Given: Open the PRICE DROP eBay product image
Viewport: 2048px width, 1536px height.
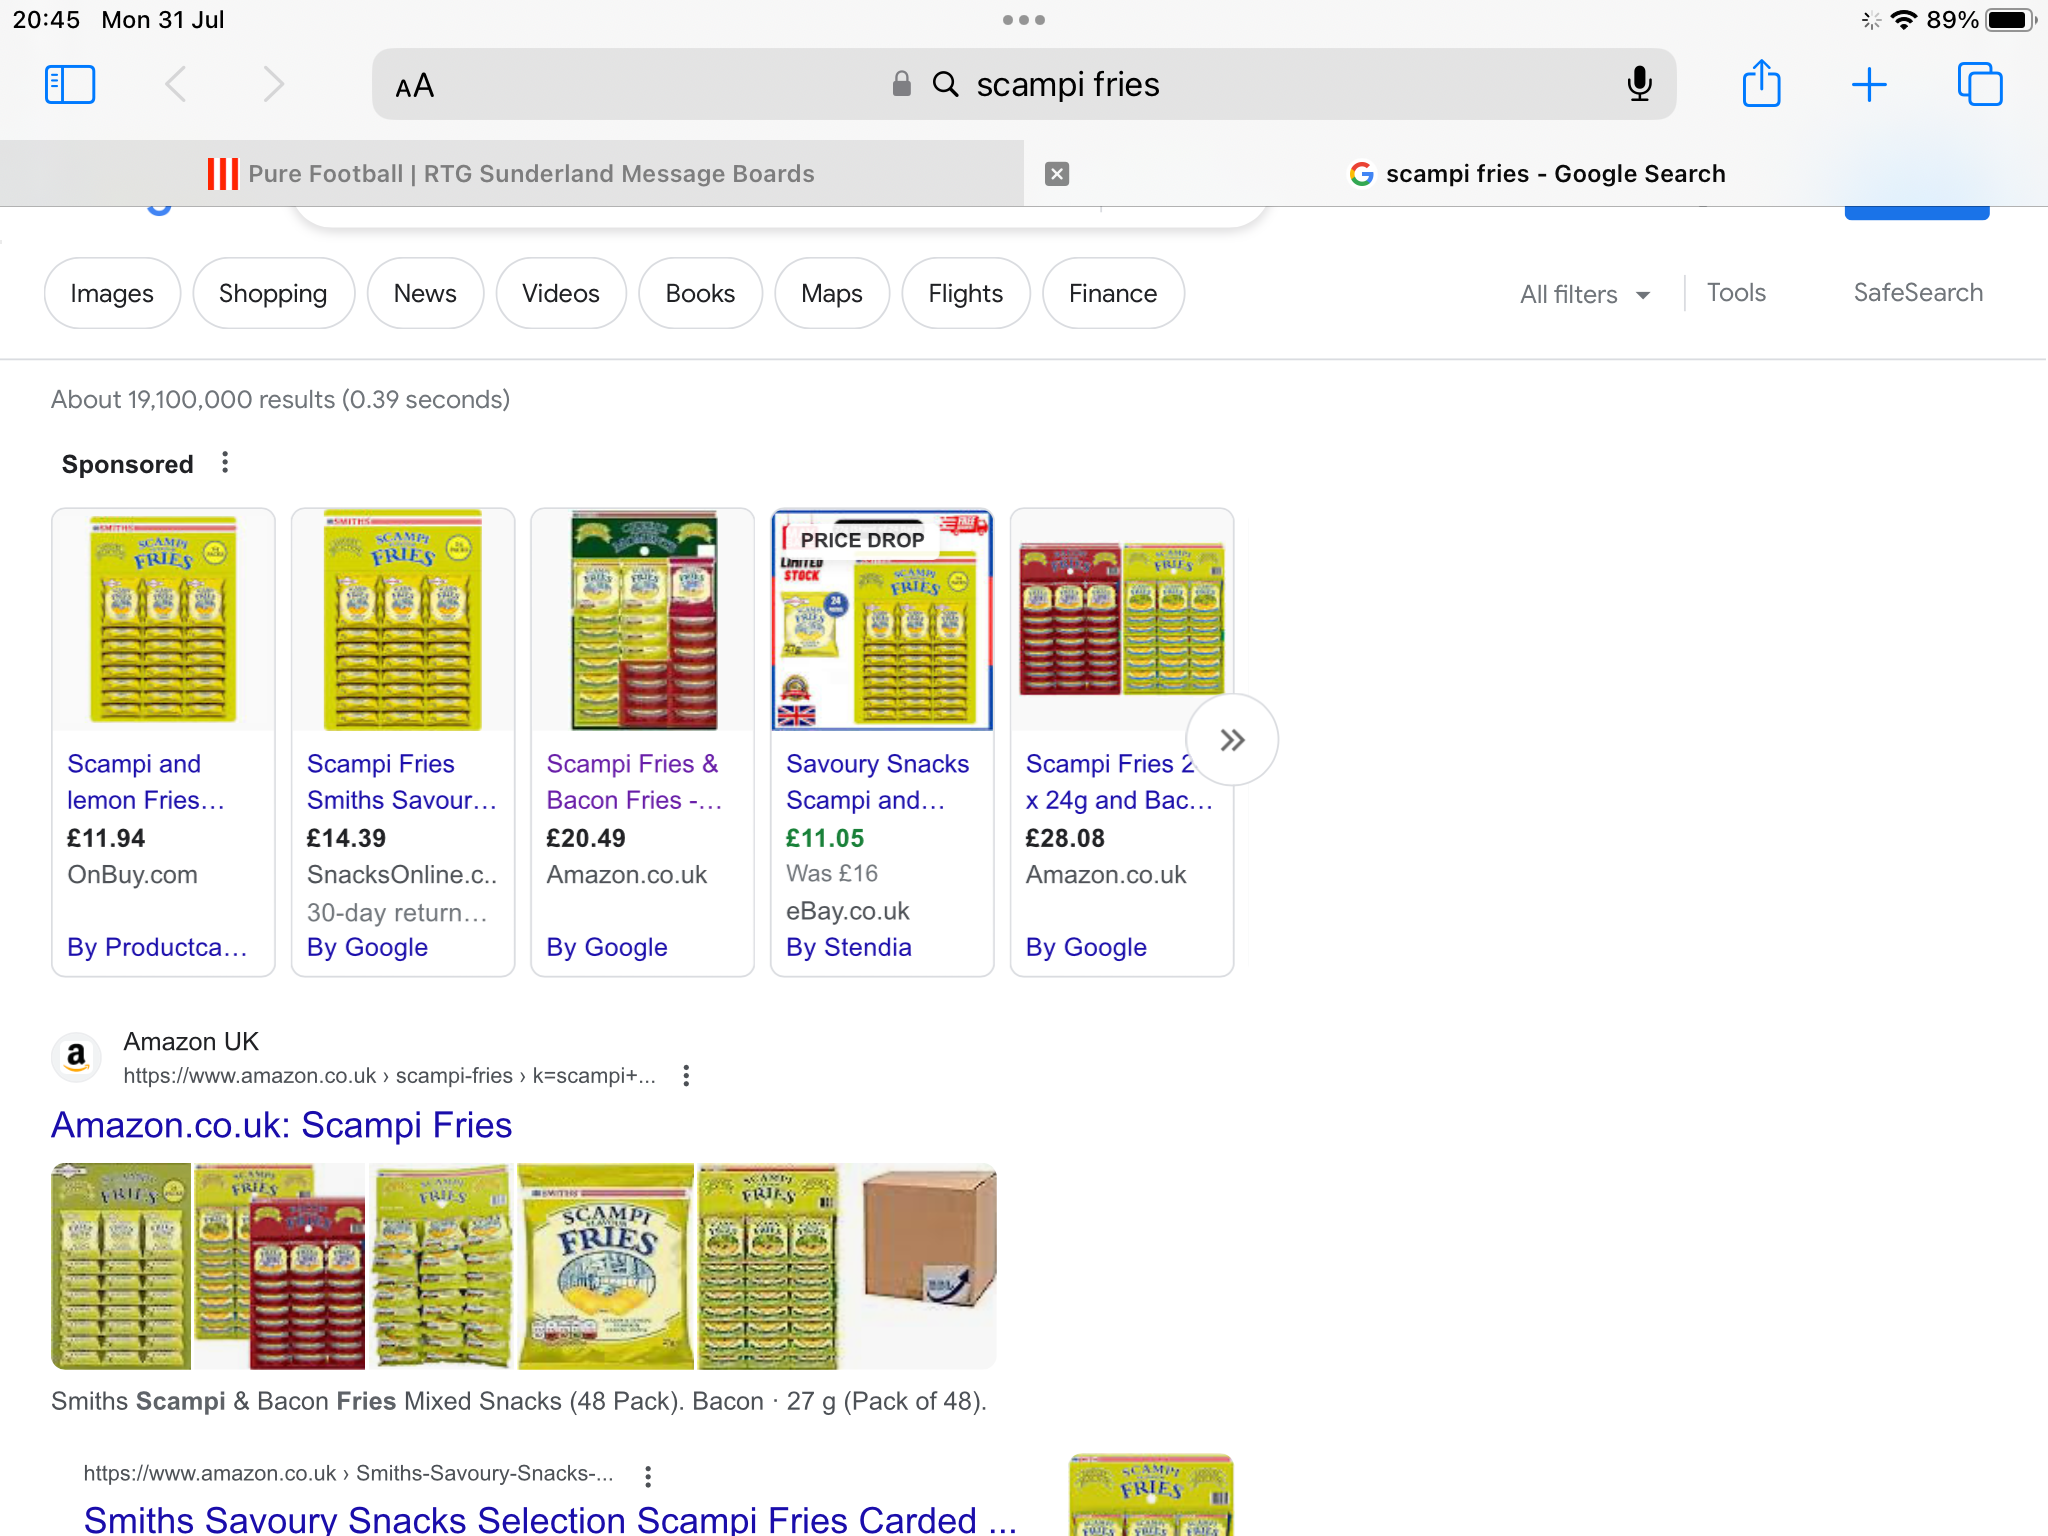Looking at the screenshot, I should pos(882,620).
